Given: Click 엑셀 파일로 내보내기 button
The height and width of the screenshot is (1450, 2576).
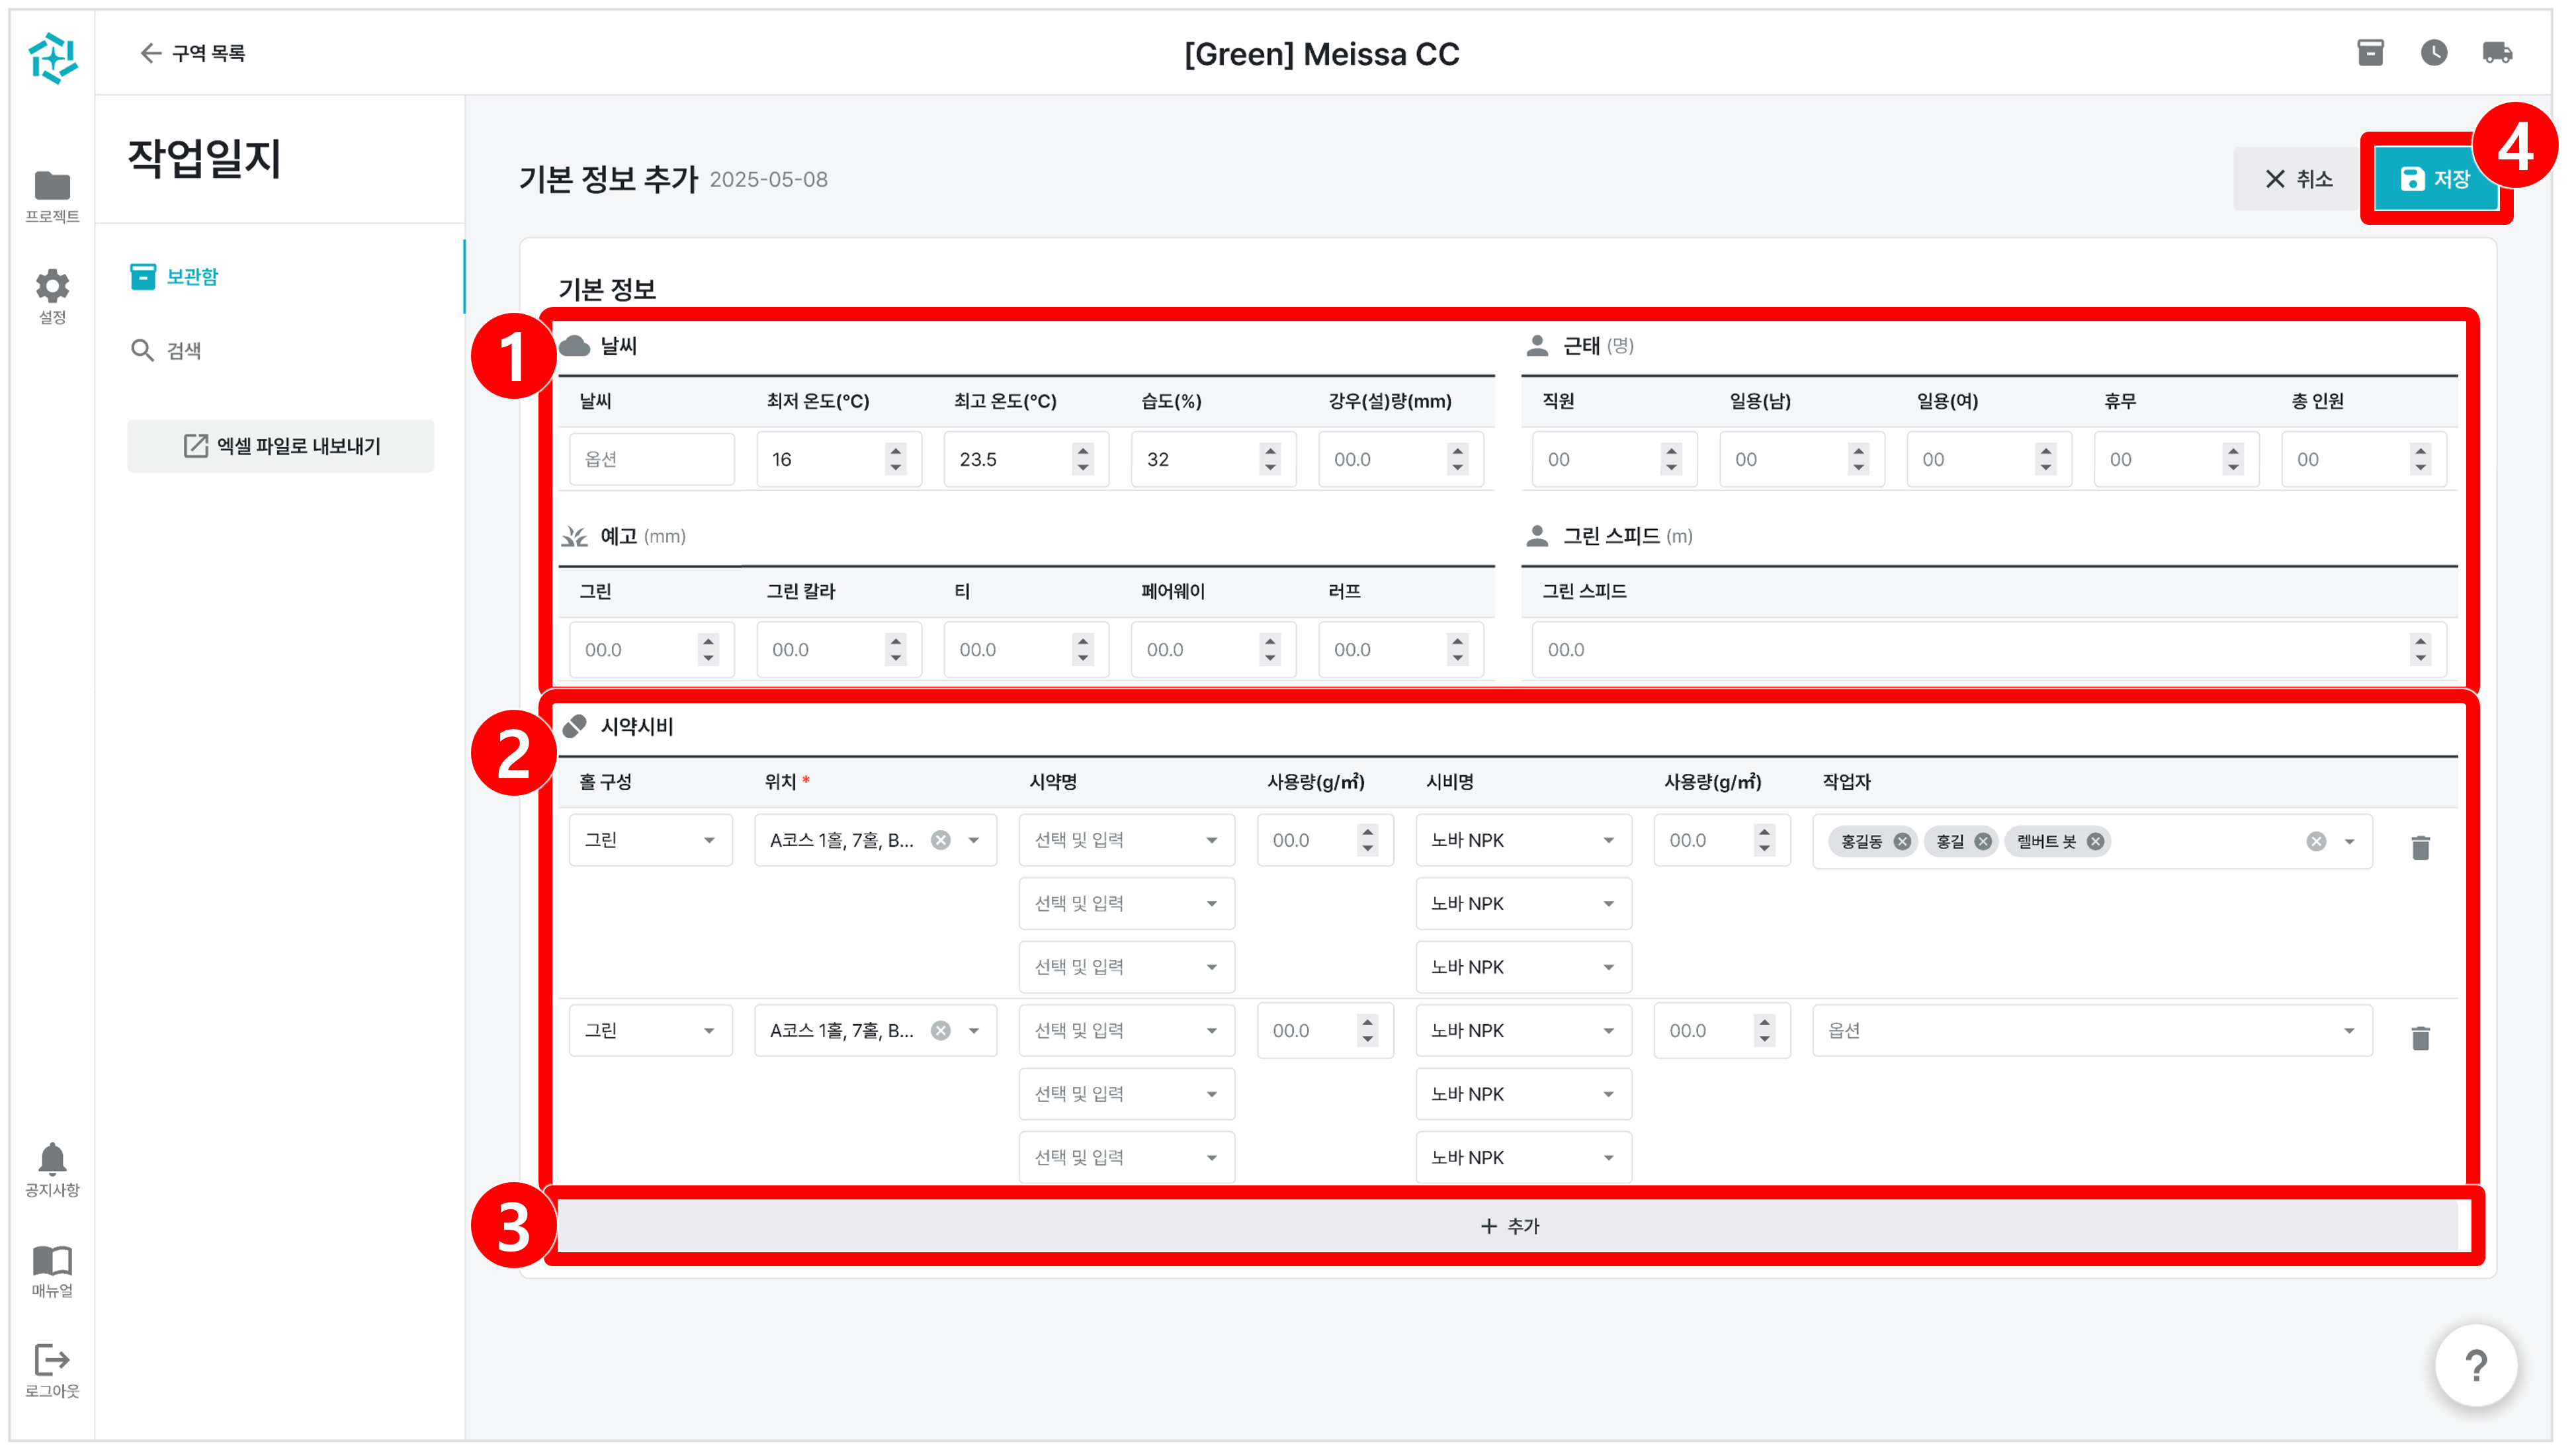Looking at the screenshot, I should pyautogui.click(x=280, y=446).
